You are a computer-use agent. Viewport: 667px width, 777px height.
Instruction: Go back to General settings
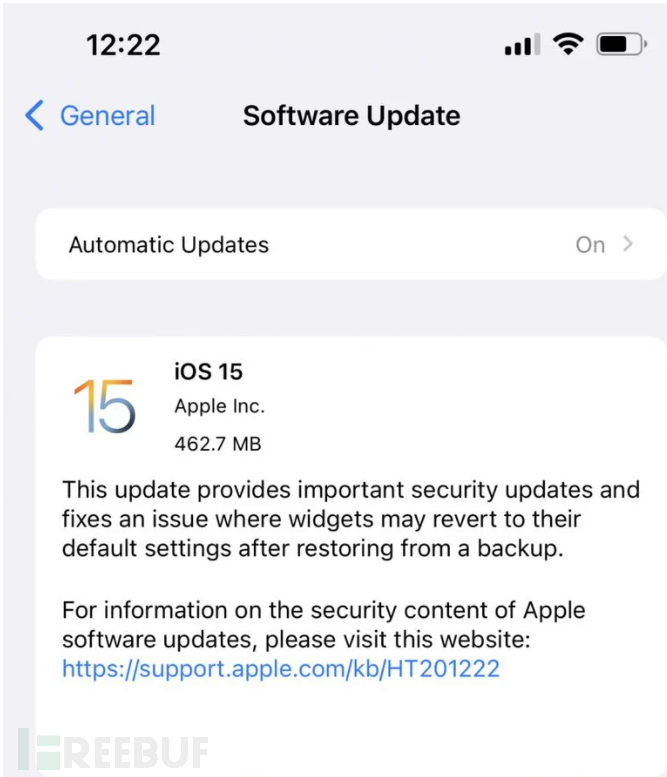pyautogui.click(x=90, y=115)
